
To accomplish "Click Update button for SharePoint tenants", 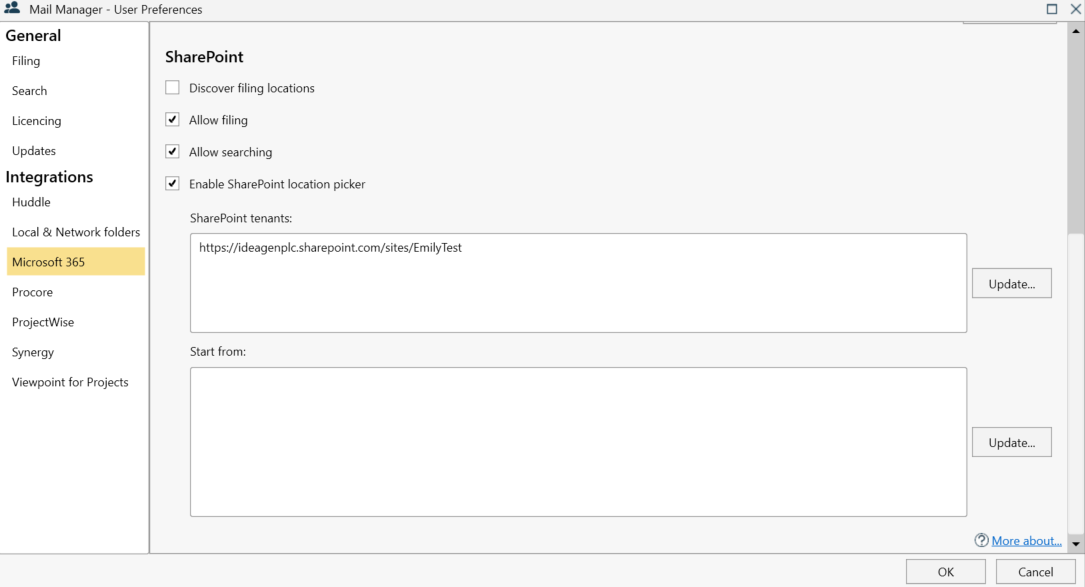I will click(x=1011, y=284).
